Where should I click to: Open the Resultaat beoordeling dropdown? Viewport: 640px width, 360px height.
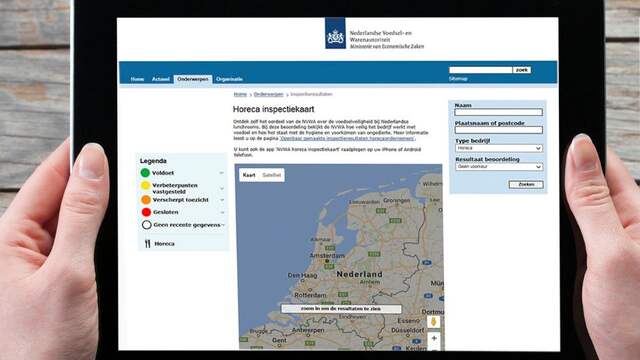tap(499, 167)
